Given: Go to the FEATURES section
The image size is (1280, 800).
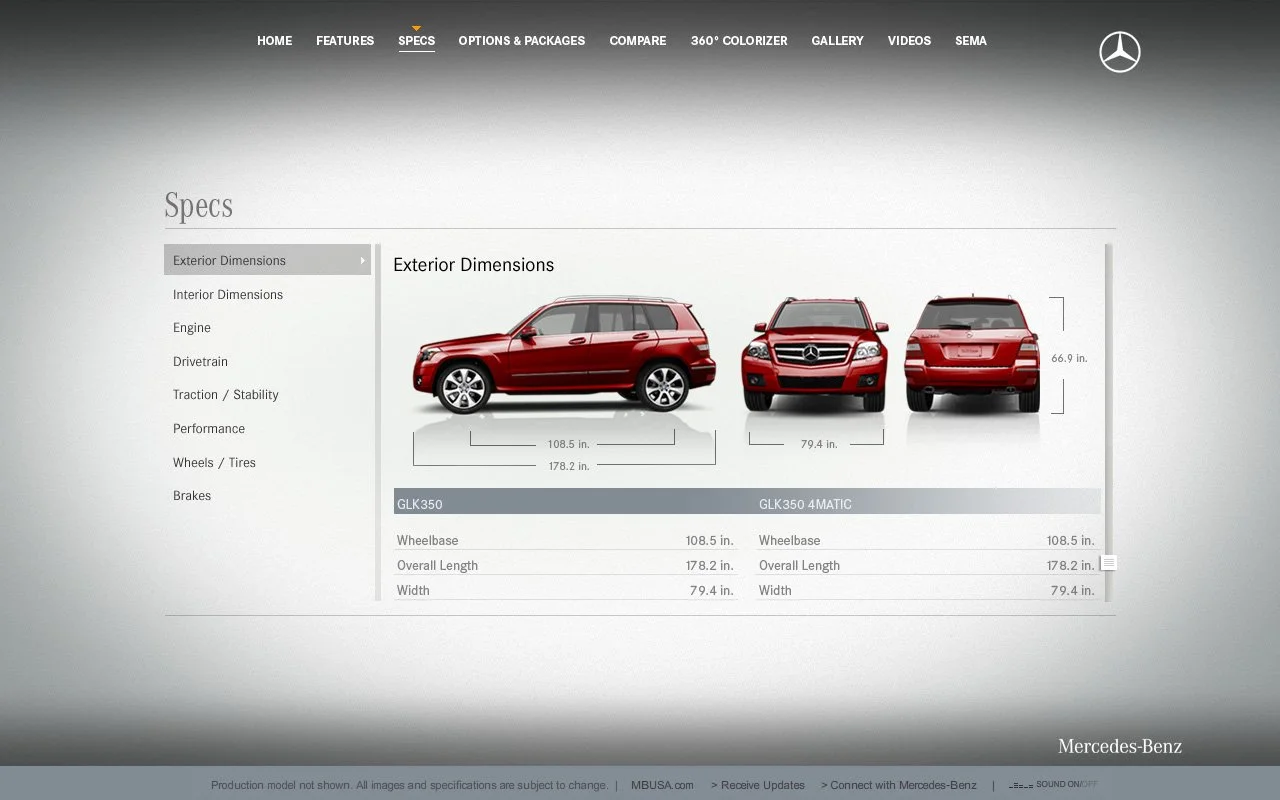Looking at the screenshot, I should point(345,41).
